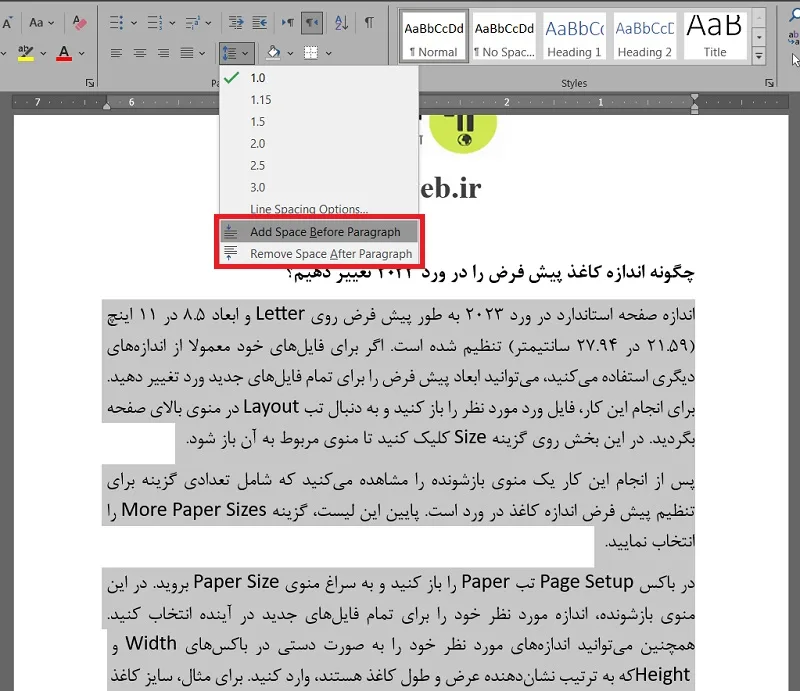Image resolution: width=800 pixels, height=691 pixels.
Task: Center the paragraph text
Action: [x=140, y=53]
